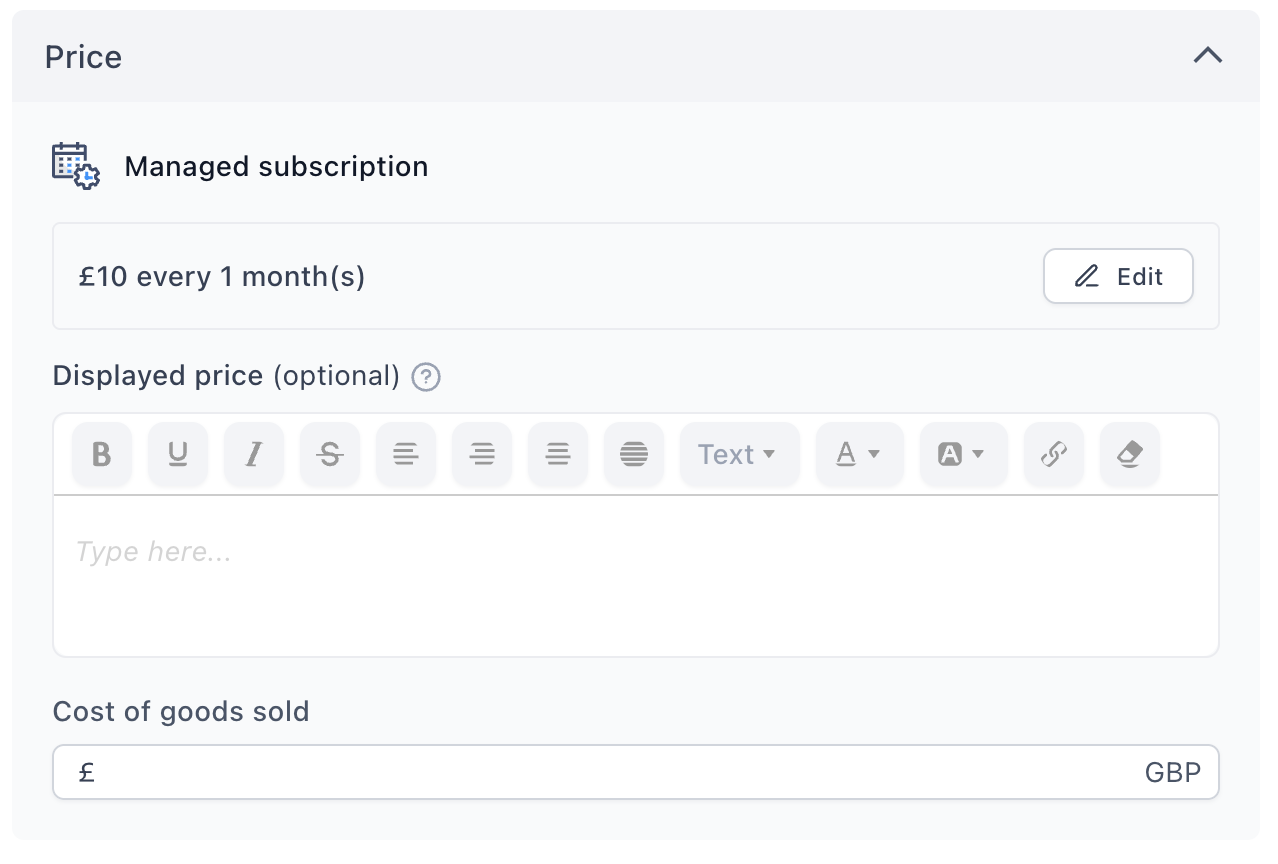Image resolution: width=1278 pixels, height=864 pixels.
Task: Align text to the right
Action: click(482, 454)
